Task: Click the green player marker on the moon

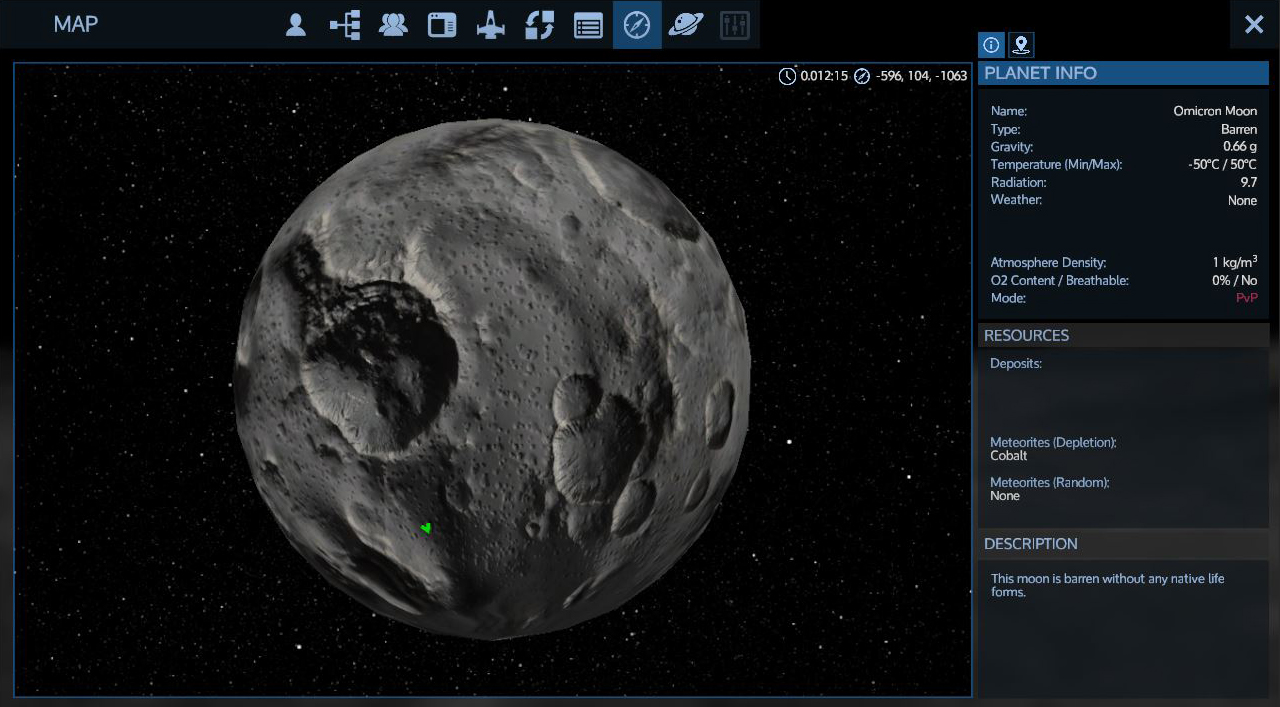Action: pyautogui.click(x=426, y=528)
